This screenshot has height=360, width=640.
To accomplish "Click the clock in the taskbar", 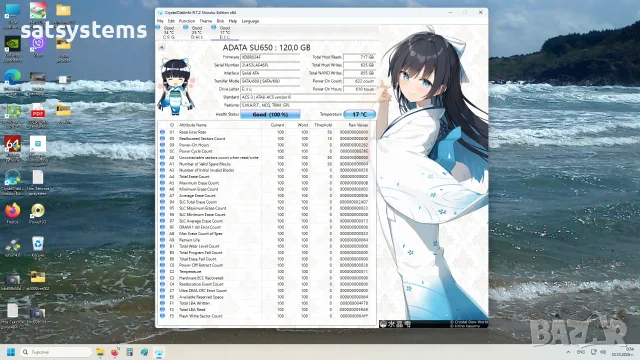I will (623, 352).
